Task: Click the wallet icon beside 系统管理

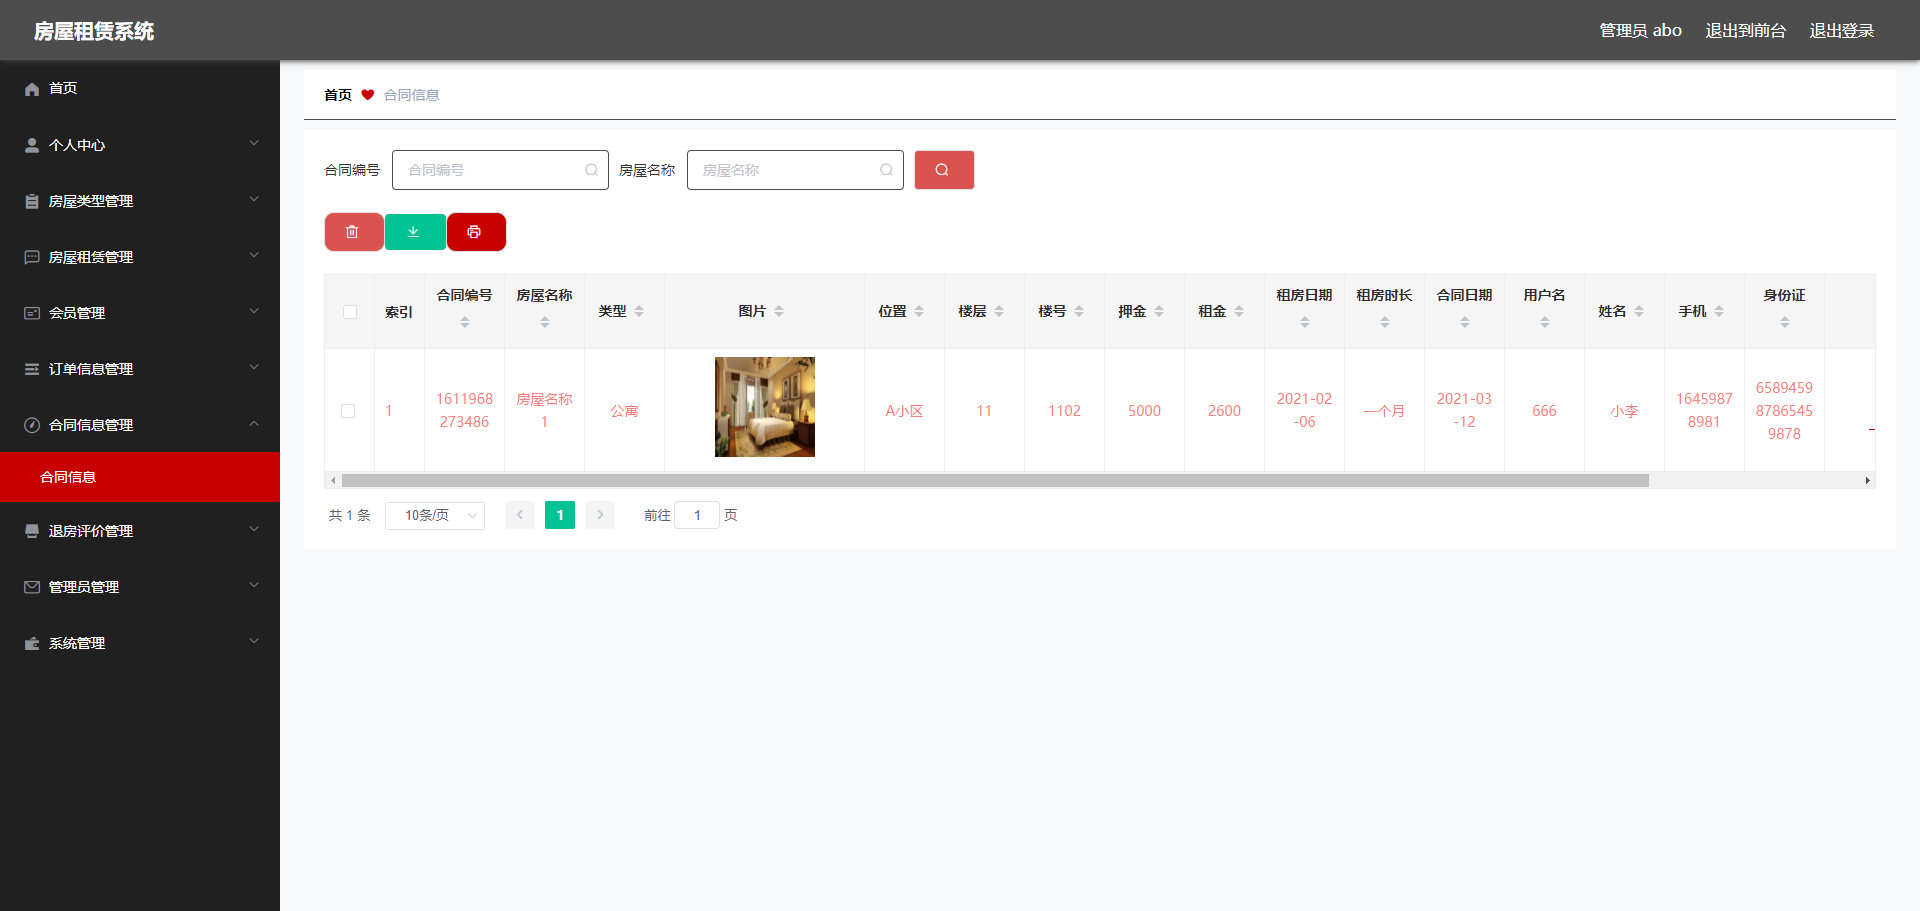Action: point(32,643)
